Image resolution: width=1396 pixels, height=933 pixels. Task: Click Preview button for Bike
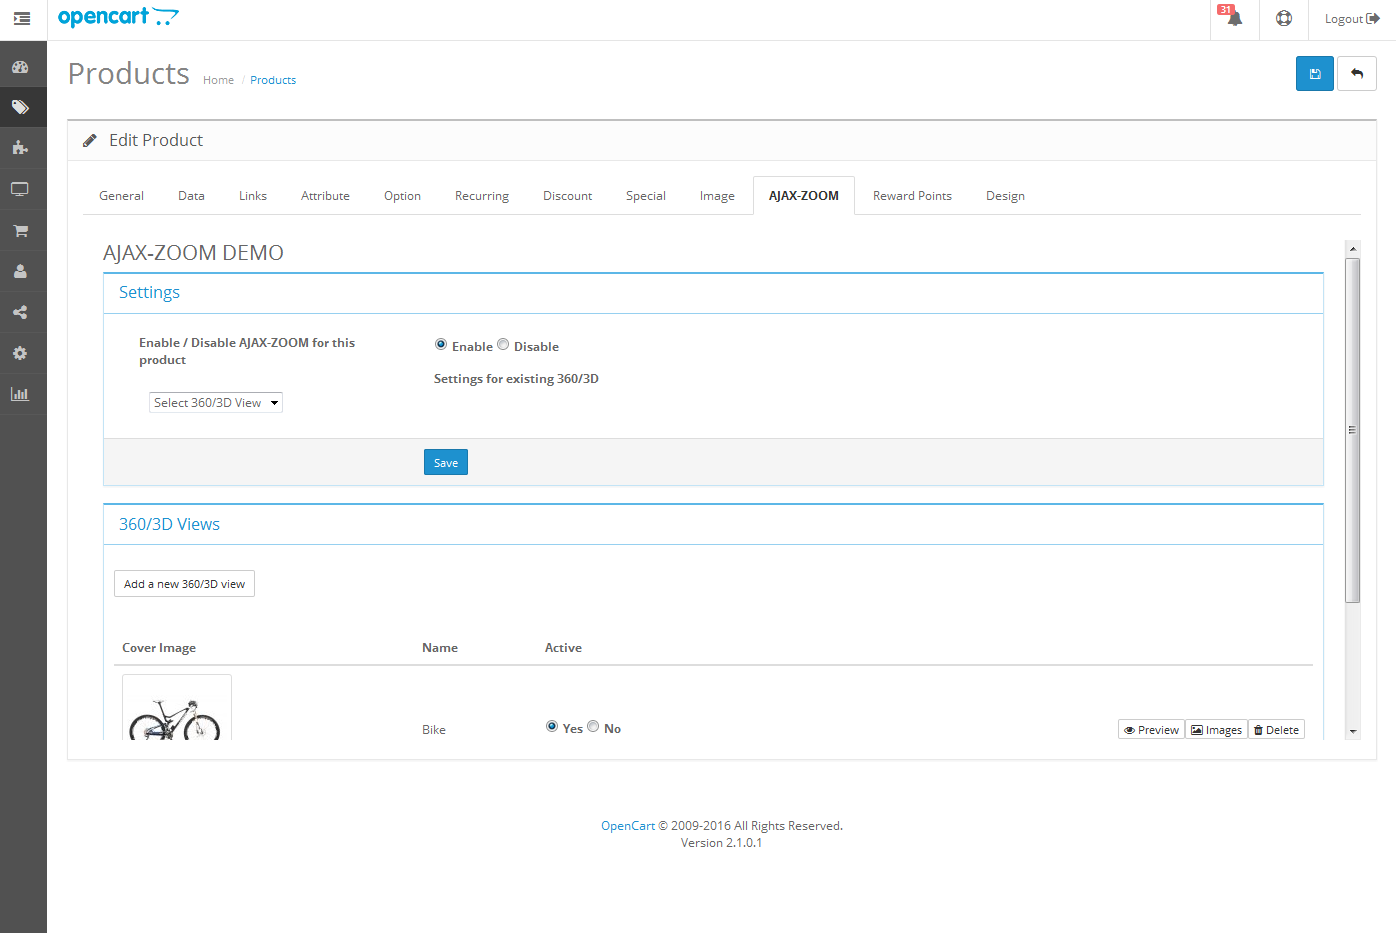(1151, 730)
